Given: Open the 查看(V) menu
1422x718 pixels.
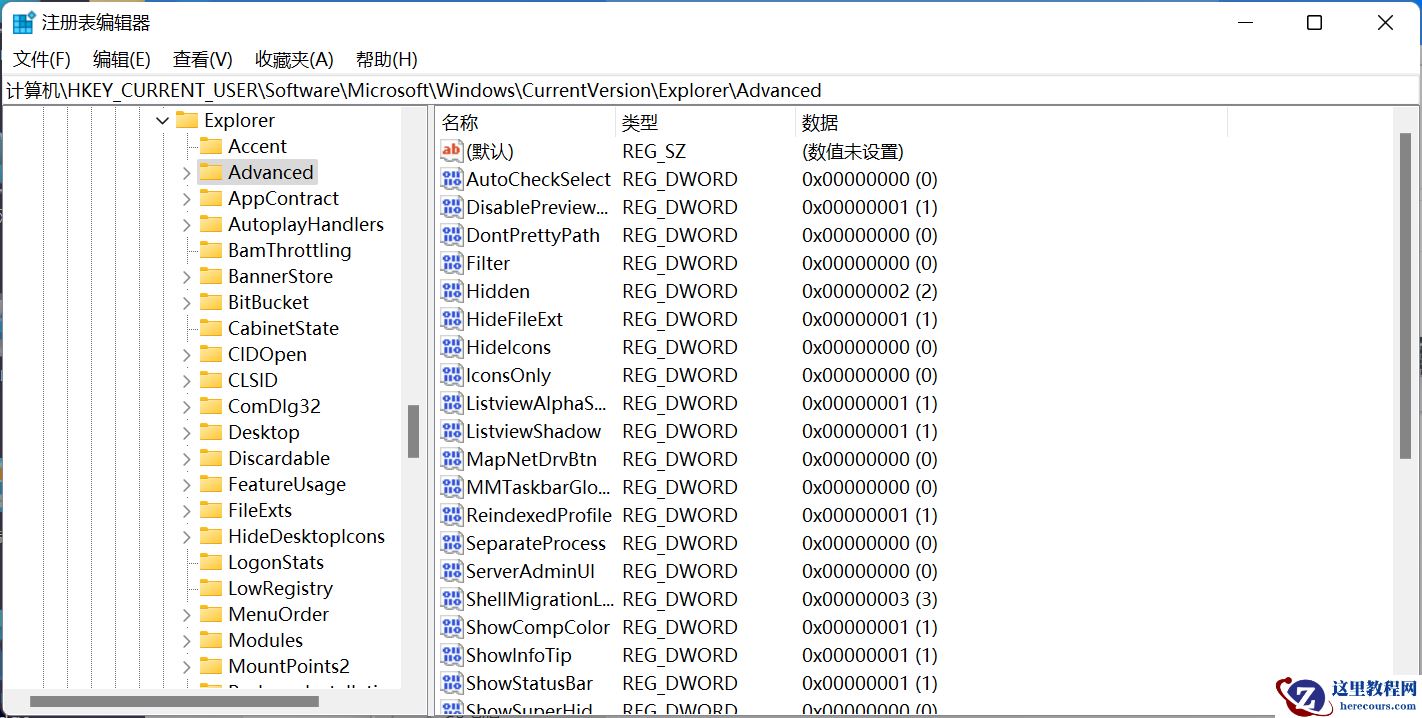Looking at the screenshot, I should click(x=202, y=59).
